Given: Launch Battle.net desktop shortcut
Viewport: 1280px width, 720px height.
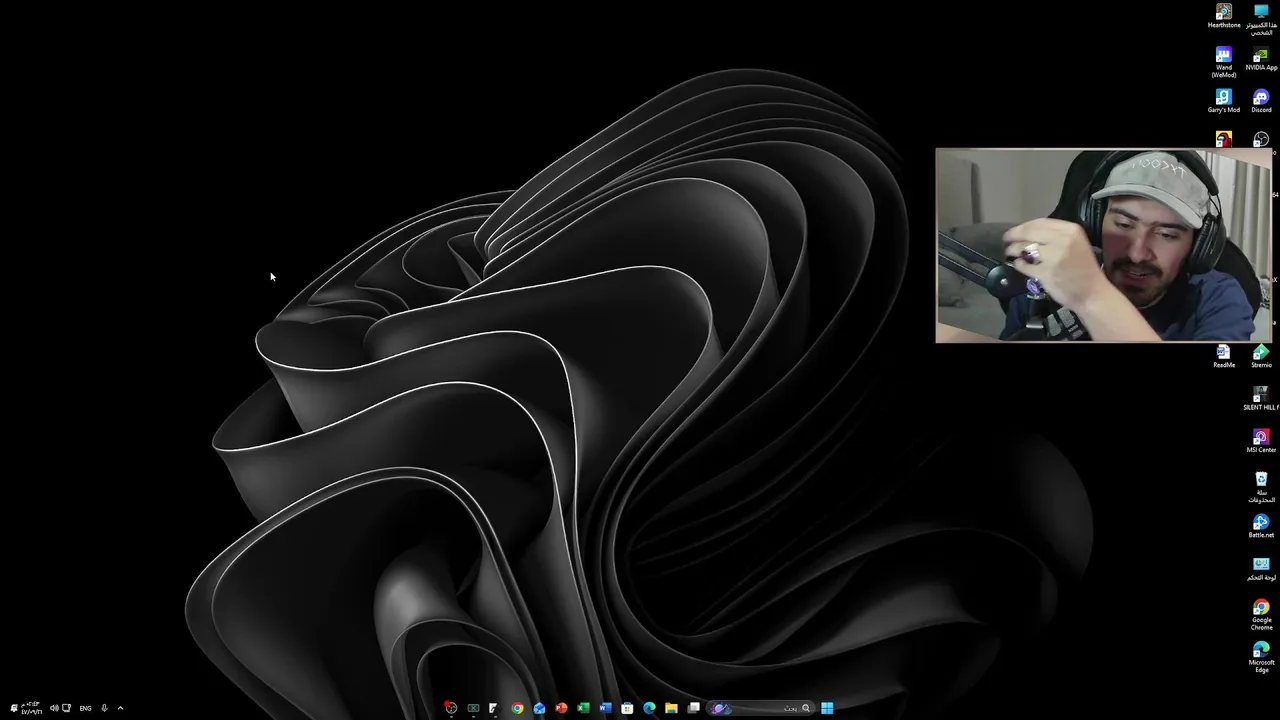Looking at the screenshot, I should pos(1261,526).
